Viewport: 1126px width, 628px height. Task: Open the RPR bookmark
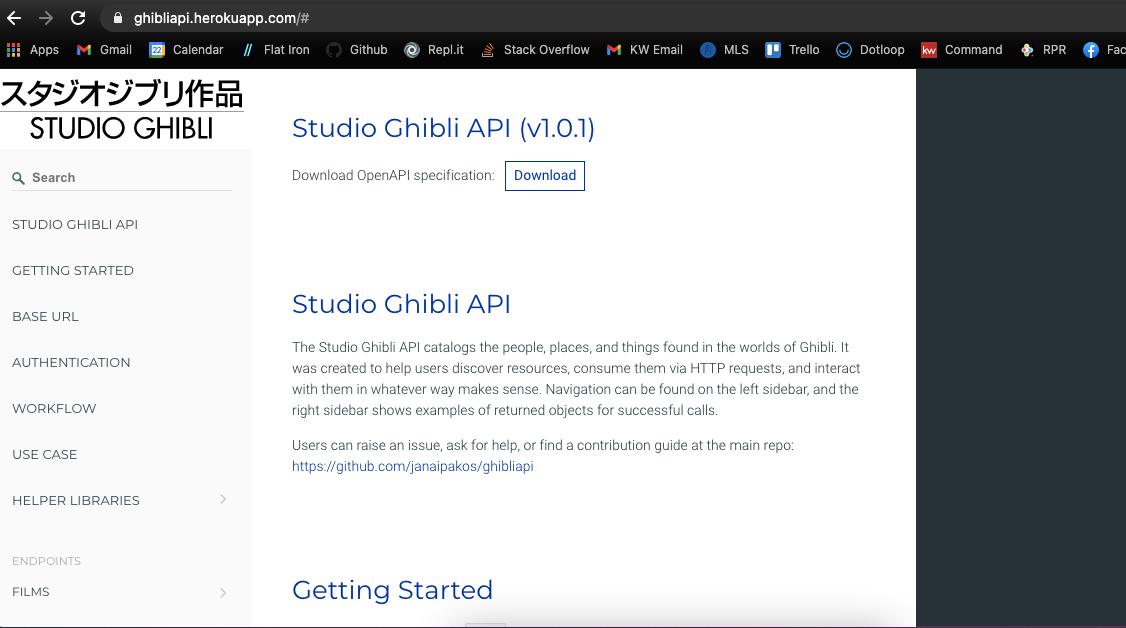tap(1043, 50)
